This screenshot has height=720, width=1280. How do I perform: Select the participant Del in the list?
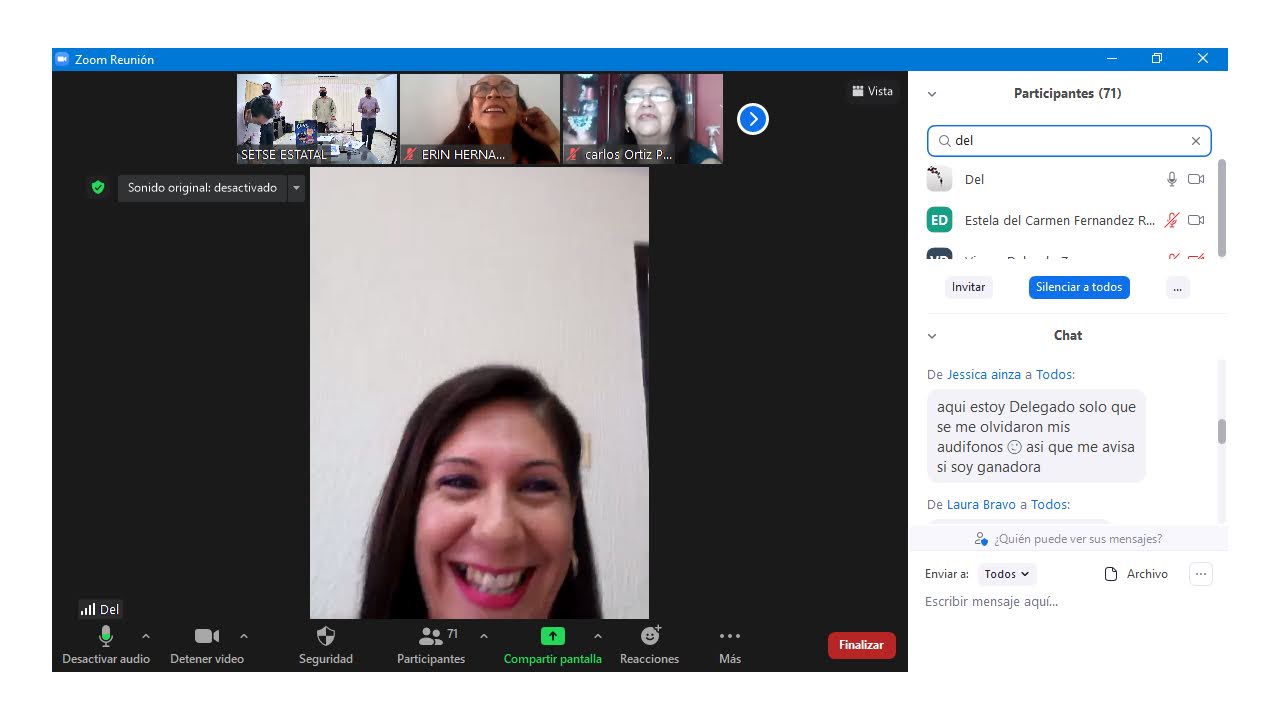pyautogui.click(x=1070, y=179)
